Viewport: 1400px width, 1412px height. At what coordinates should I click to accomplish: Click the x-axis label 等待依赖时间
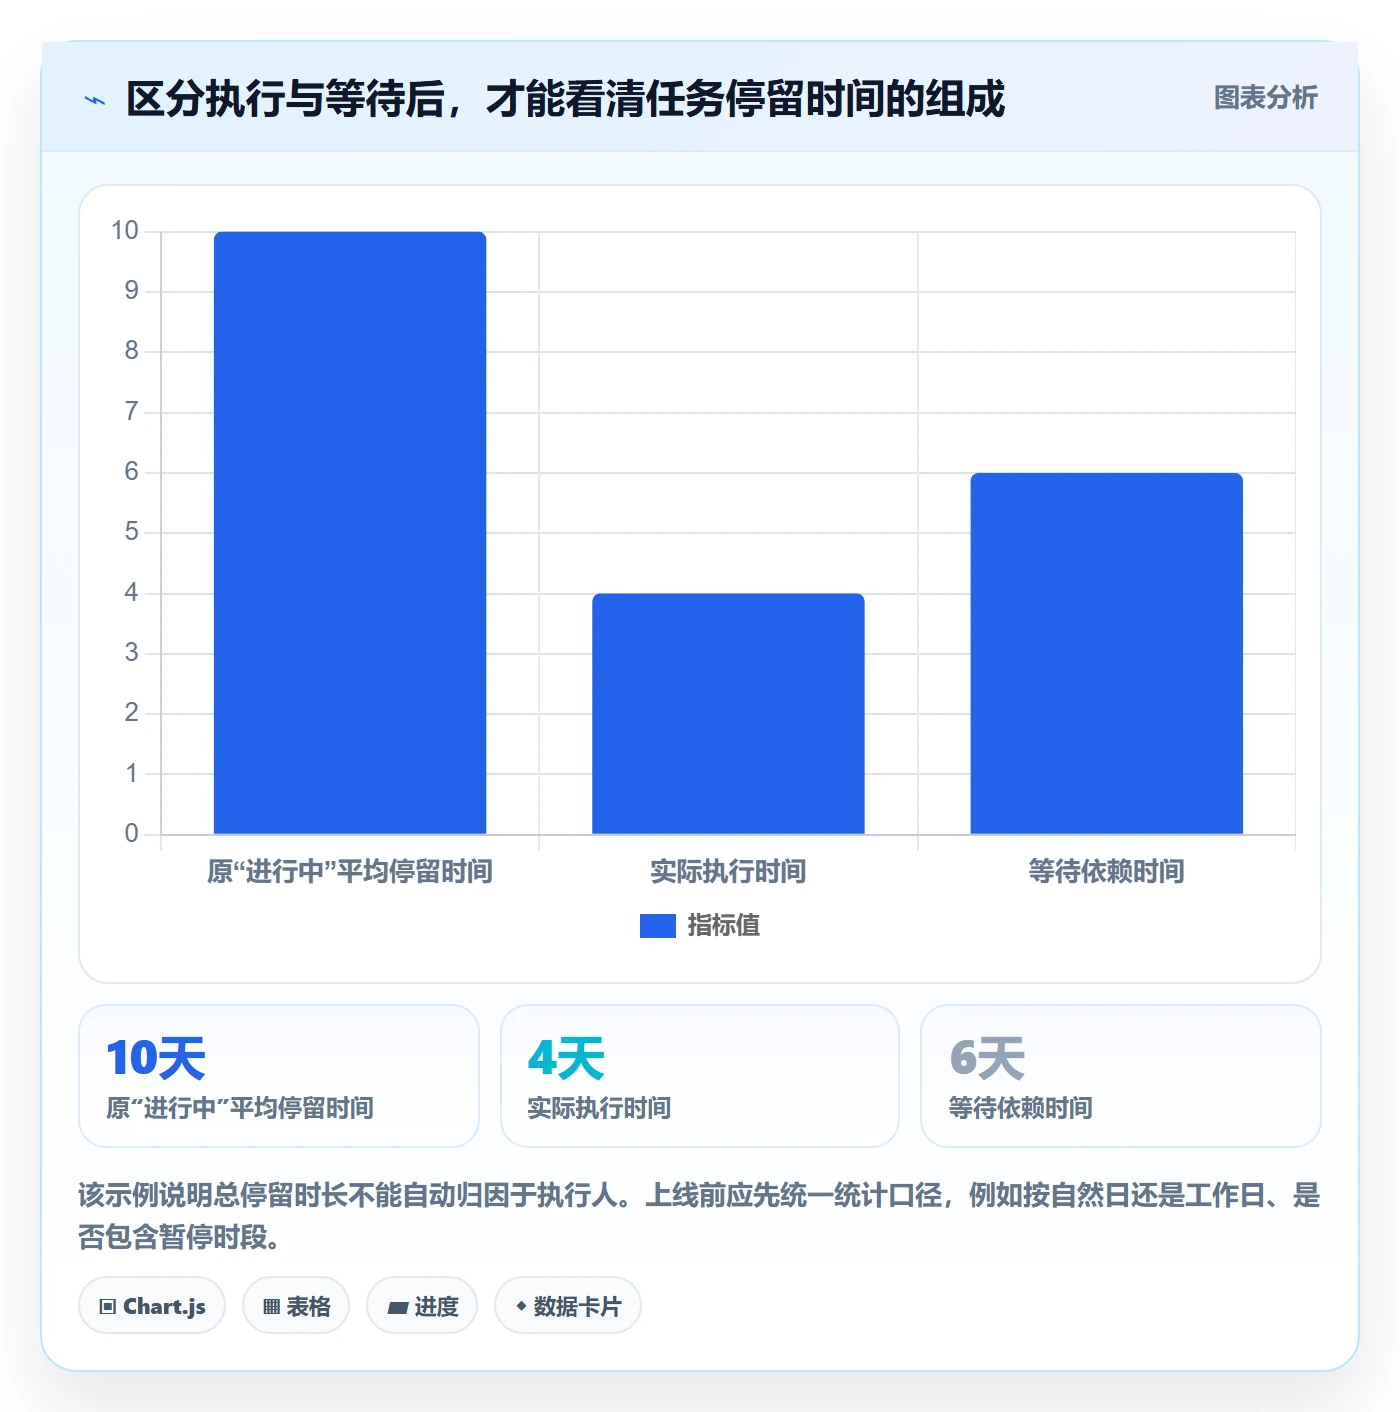1106,872
